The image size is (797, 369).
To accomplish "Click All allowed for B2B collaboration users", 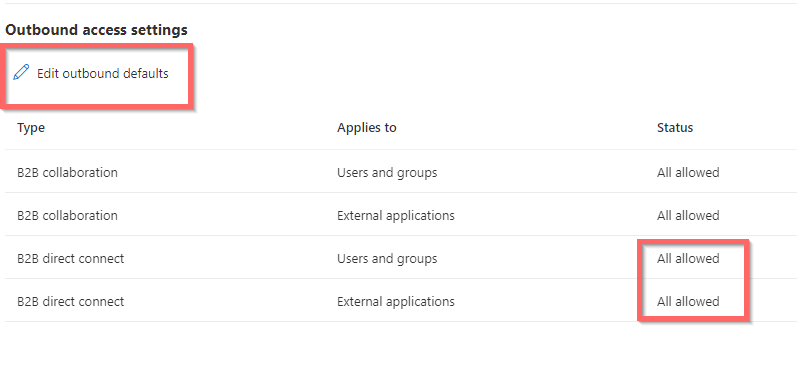I will [688, 172].
